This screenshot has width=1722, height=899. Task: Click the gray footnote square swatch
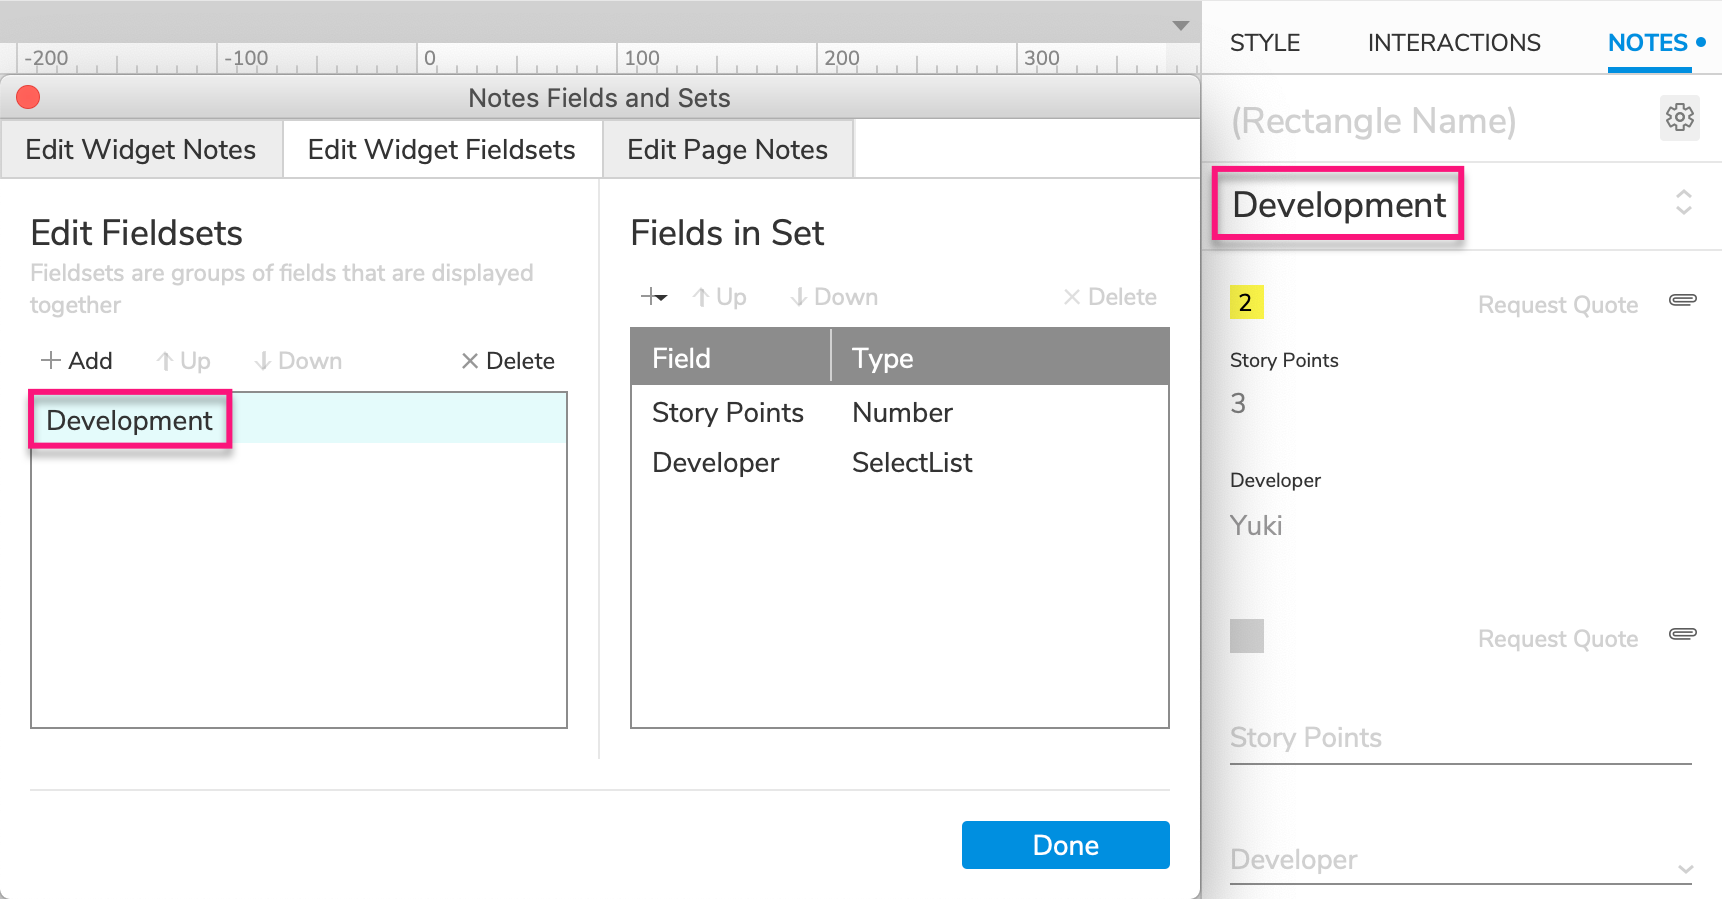tap(1246, 636)
